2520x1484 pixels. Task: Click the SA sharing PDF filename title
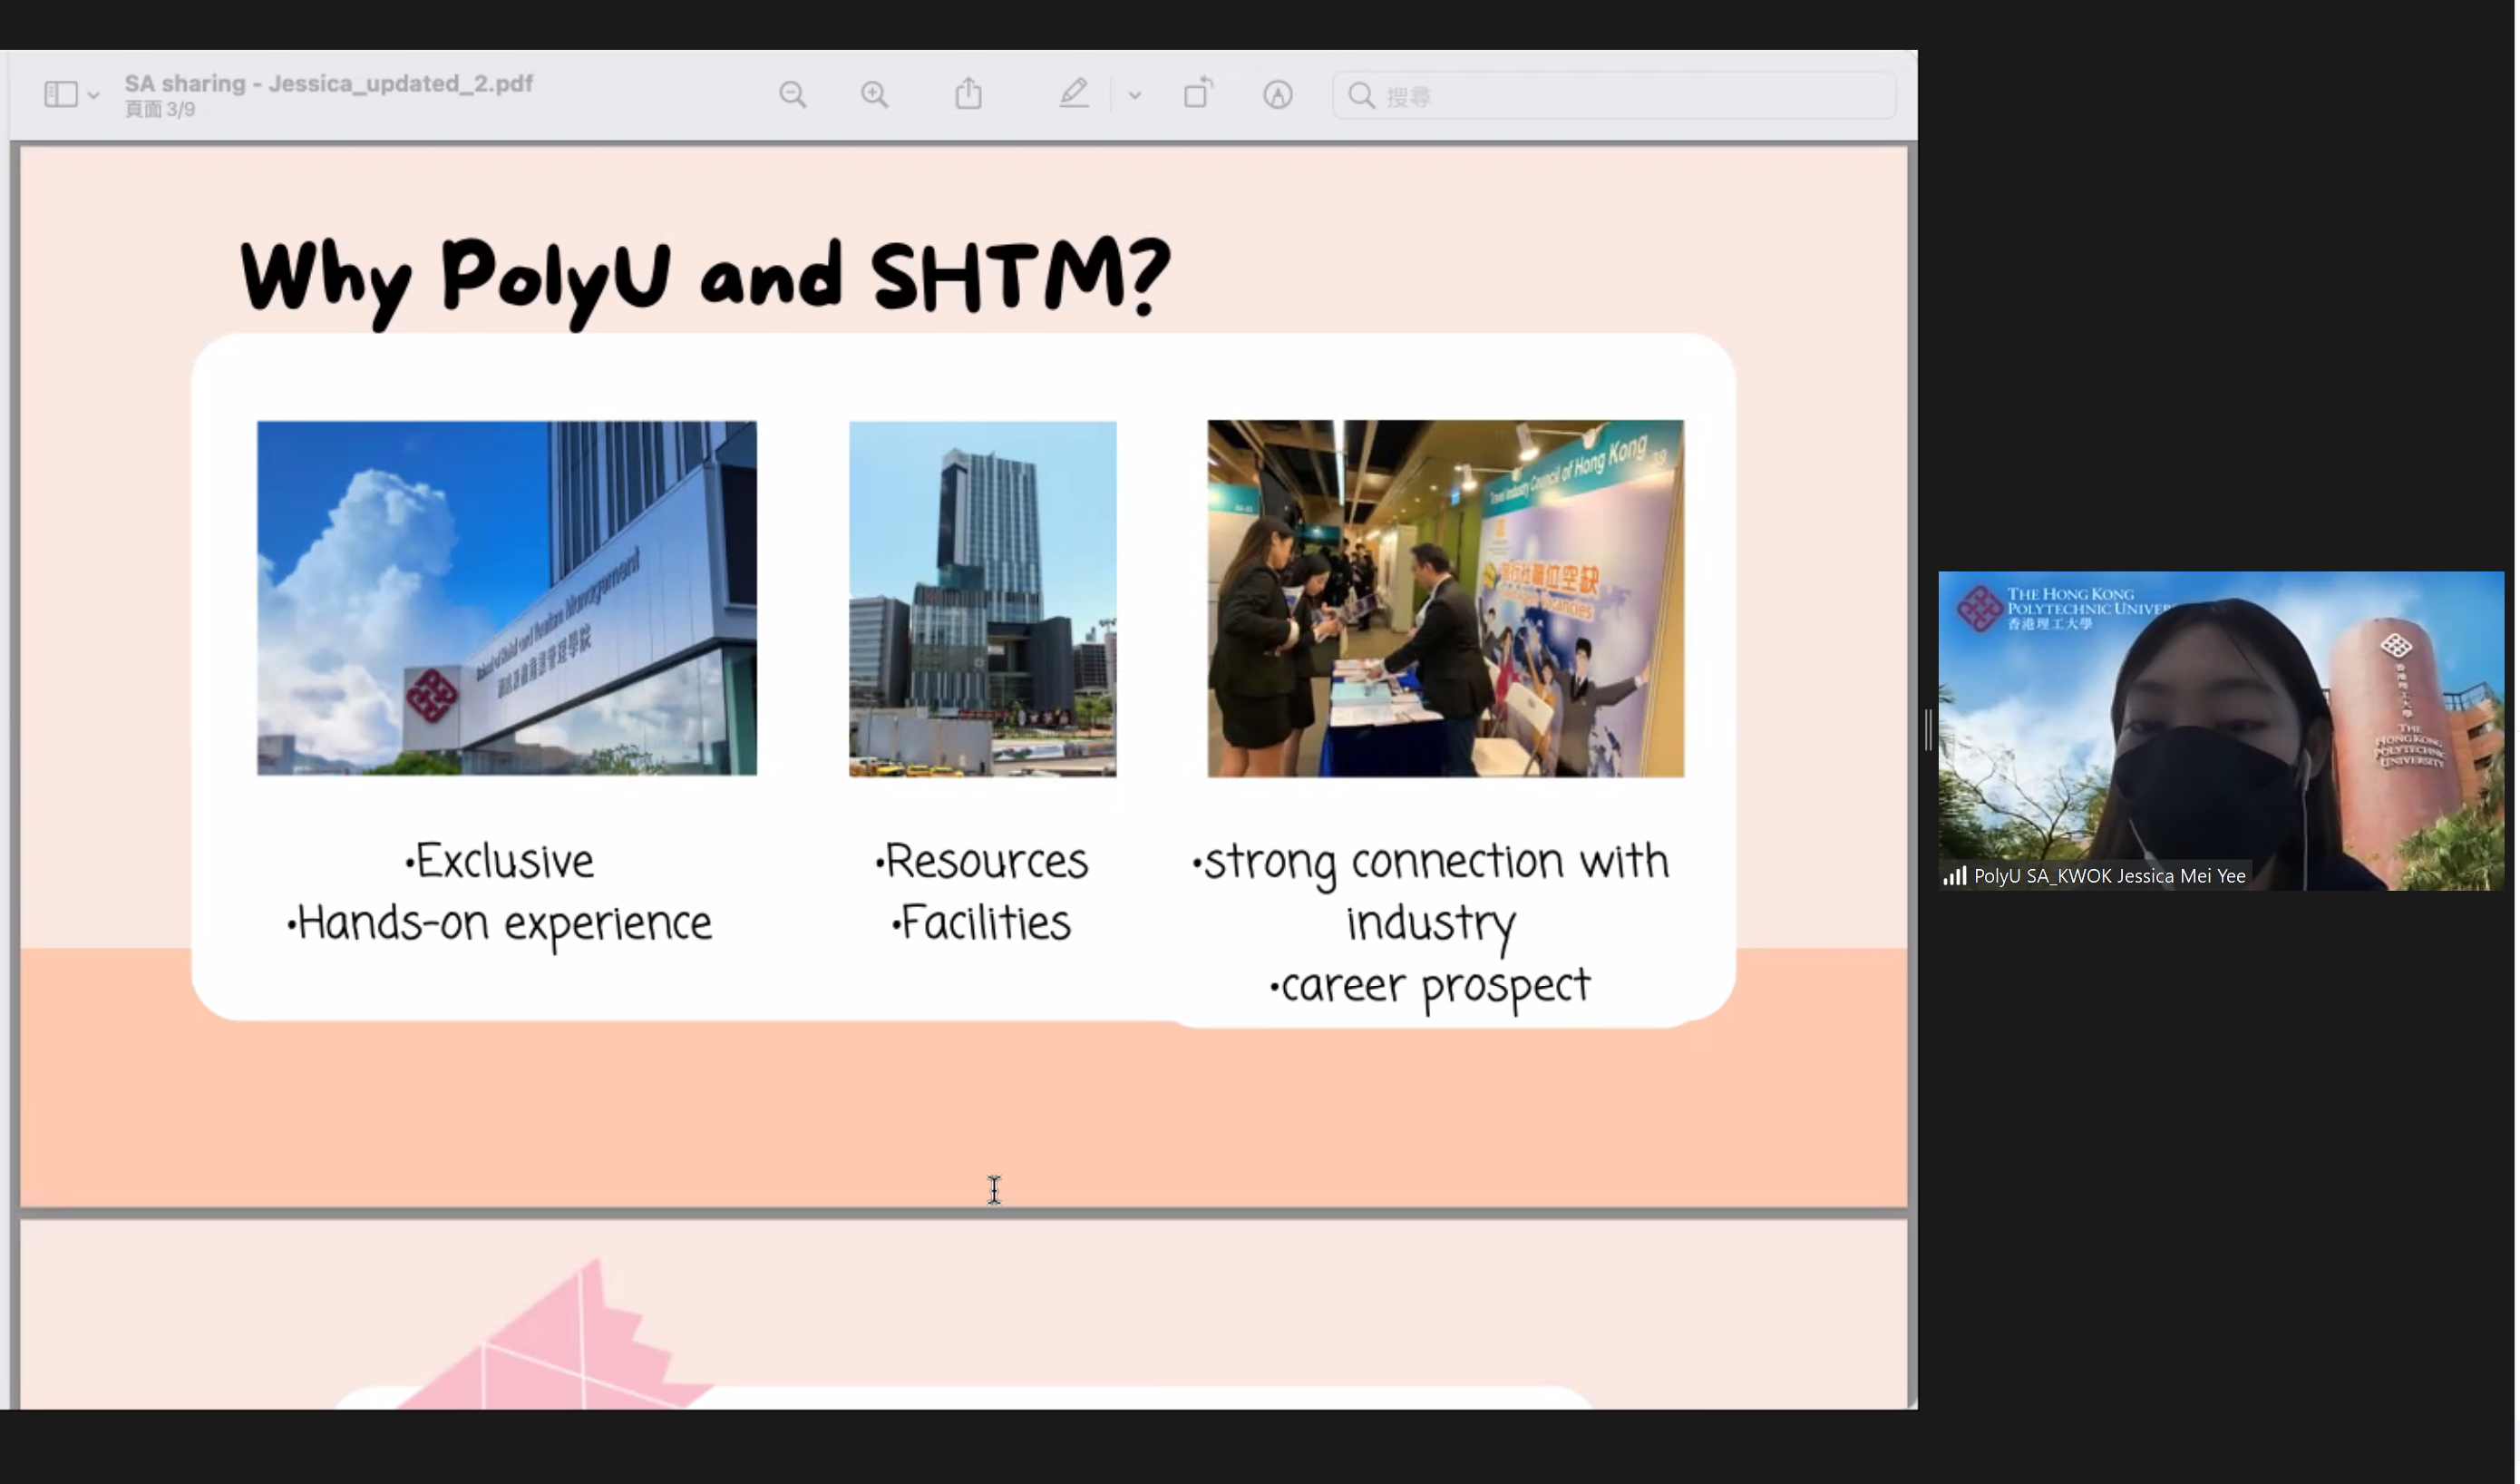pyautogui.click(x=328, y=83)
